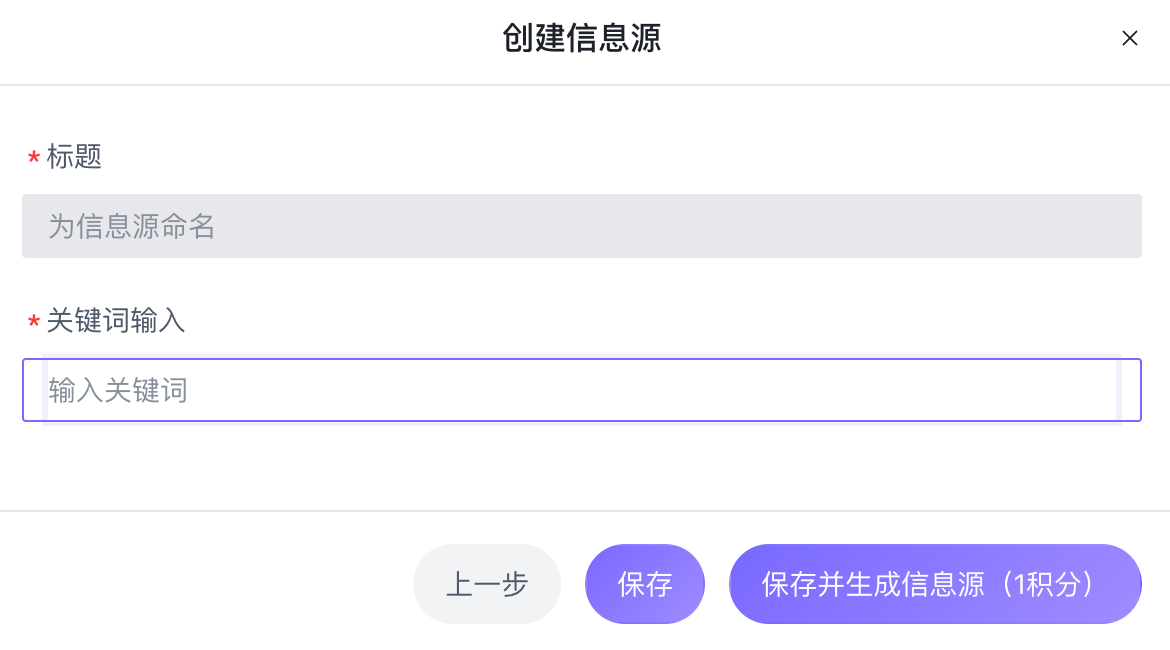Screen dimensions: 1170x650
Task: Focus the 关键词输入 keyword field
Action: [581, 390]
